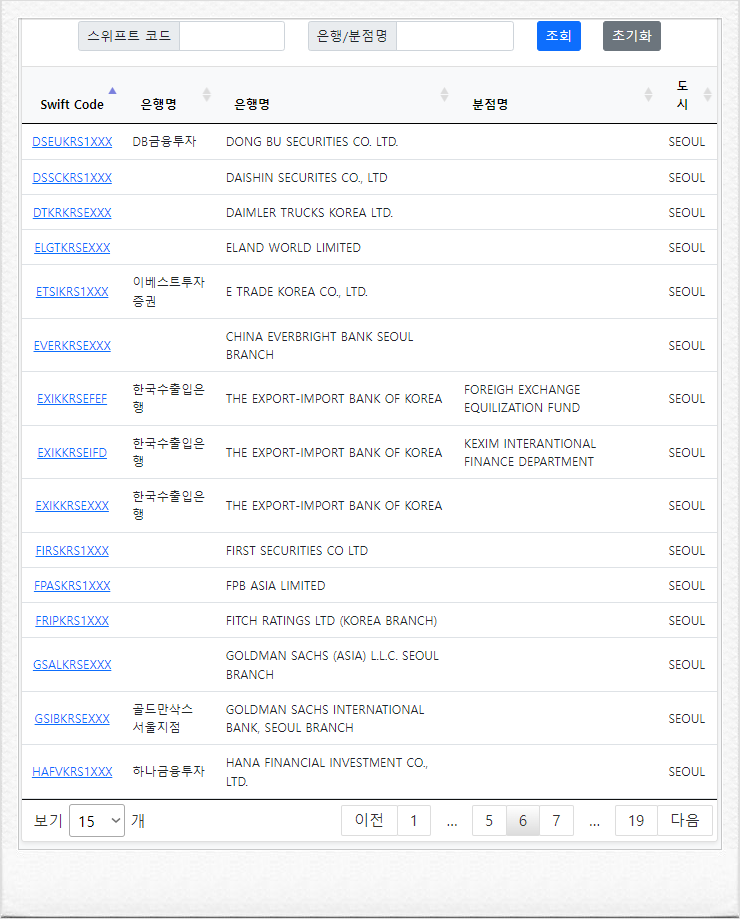
Task: Jump to page 5
Action: pos(489,821)
